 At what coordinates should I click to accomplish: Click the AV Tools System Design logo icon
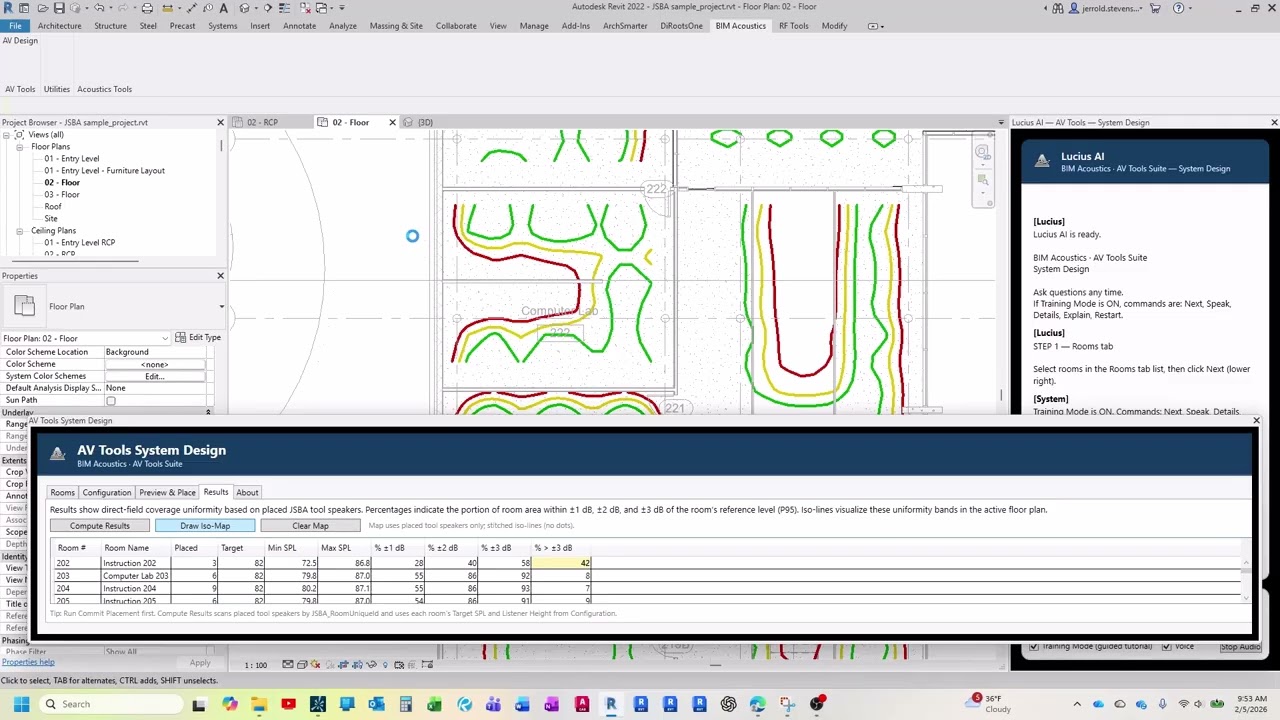[x=58, y=455]
